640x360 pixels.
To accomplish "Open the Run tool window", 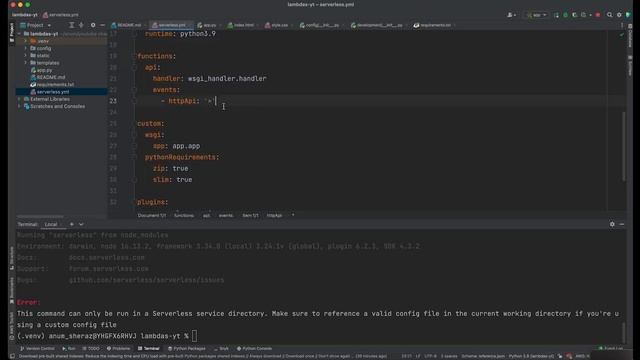I will coord(69,349).
